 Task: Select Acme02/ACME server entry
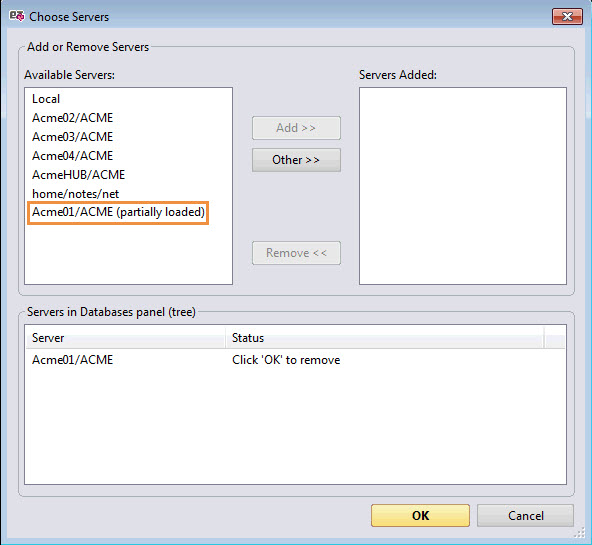(x=72, y=118)
